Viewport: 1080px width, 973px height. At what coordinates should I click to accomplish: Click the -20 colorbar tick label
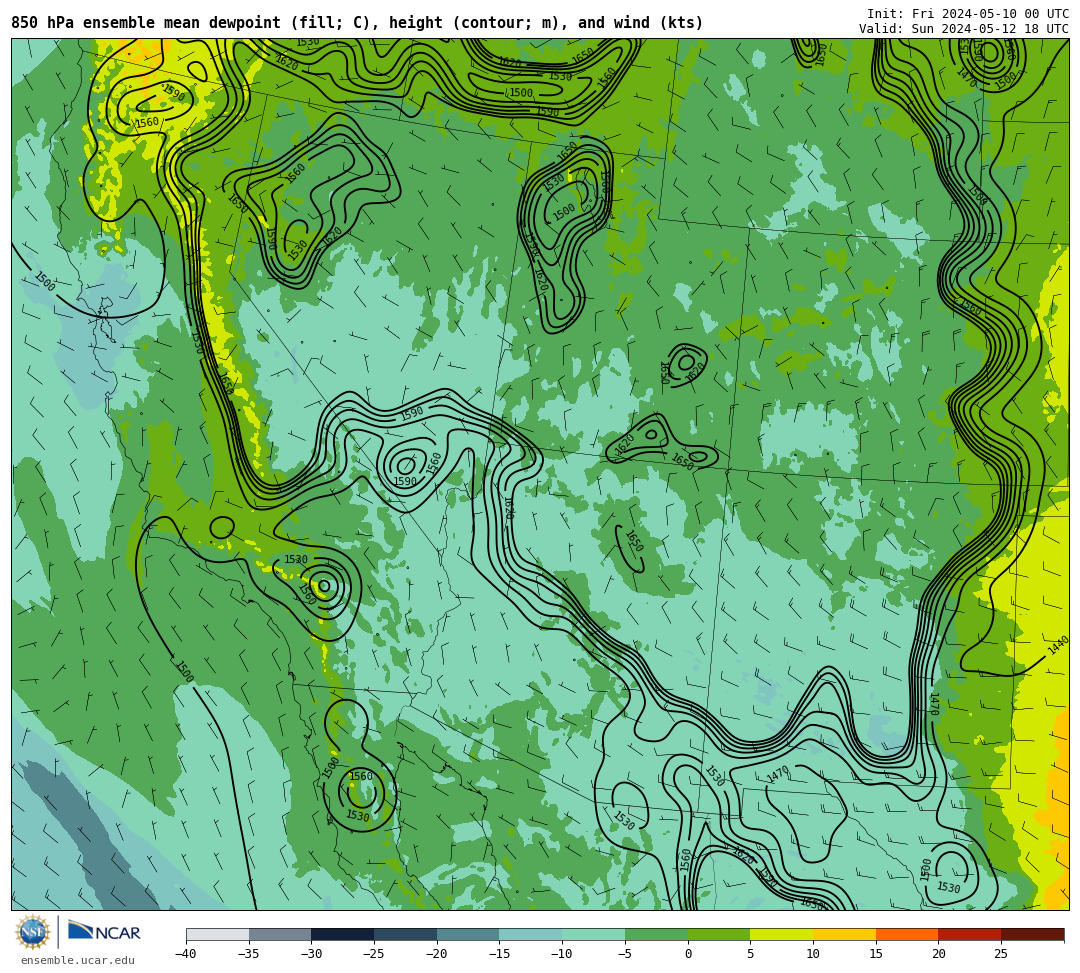point(437,954)
